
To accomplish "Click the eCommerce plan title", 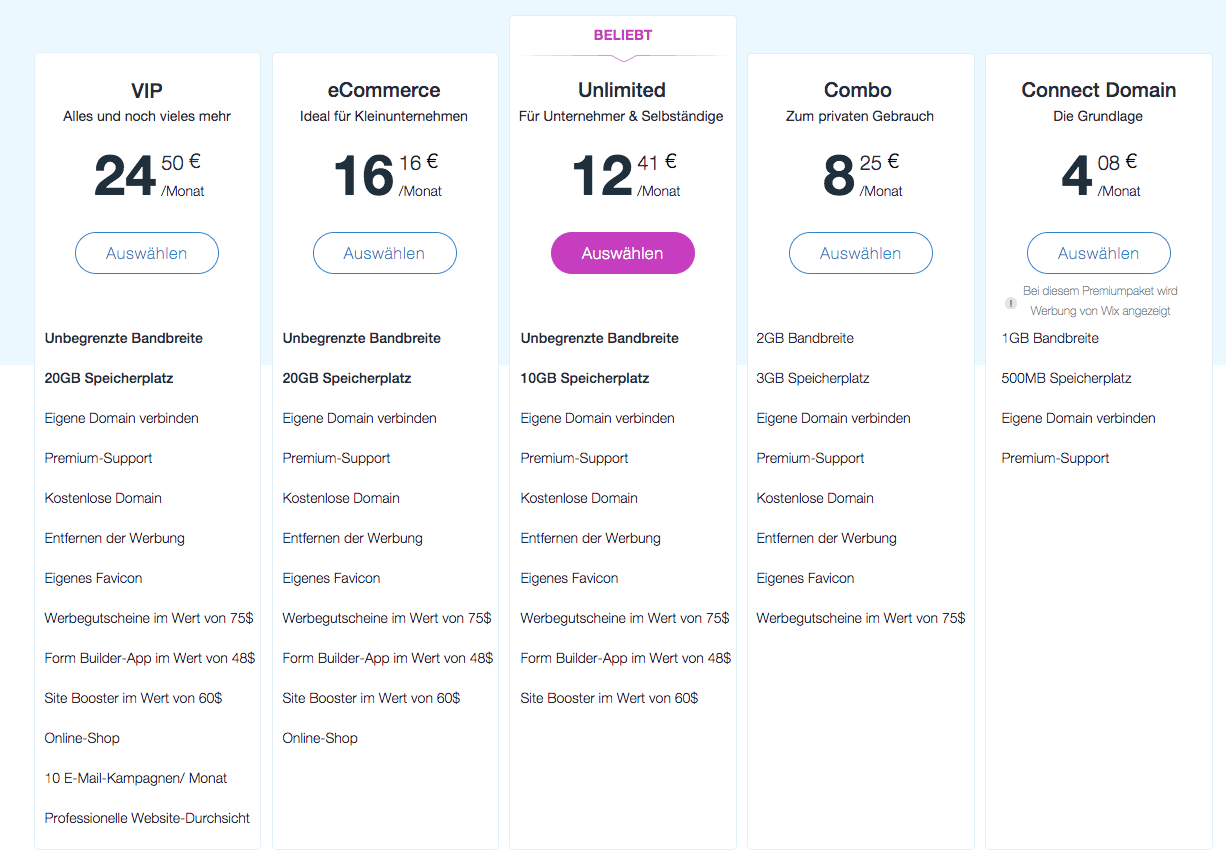I will [385, 90].
